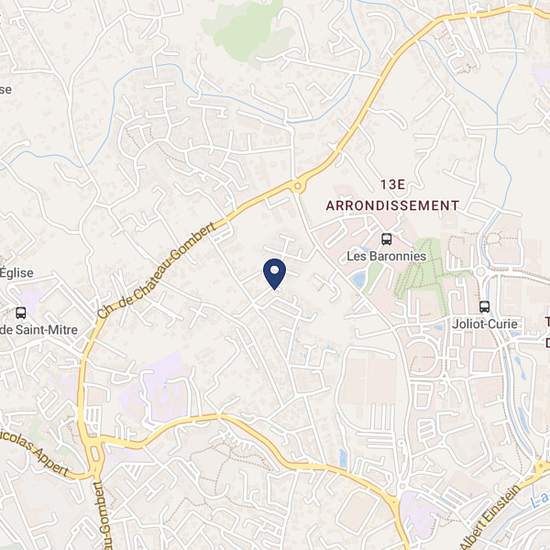Click the dark blue location pin marker

pyautogui.click(x=274, y=274)
